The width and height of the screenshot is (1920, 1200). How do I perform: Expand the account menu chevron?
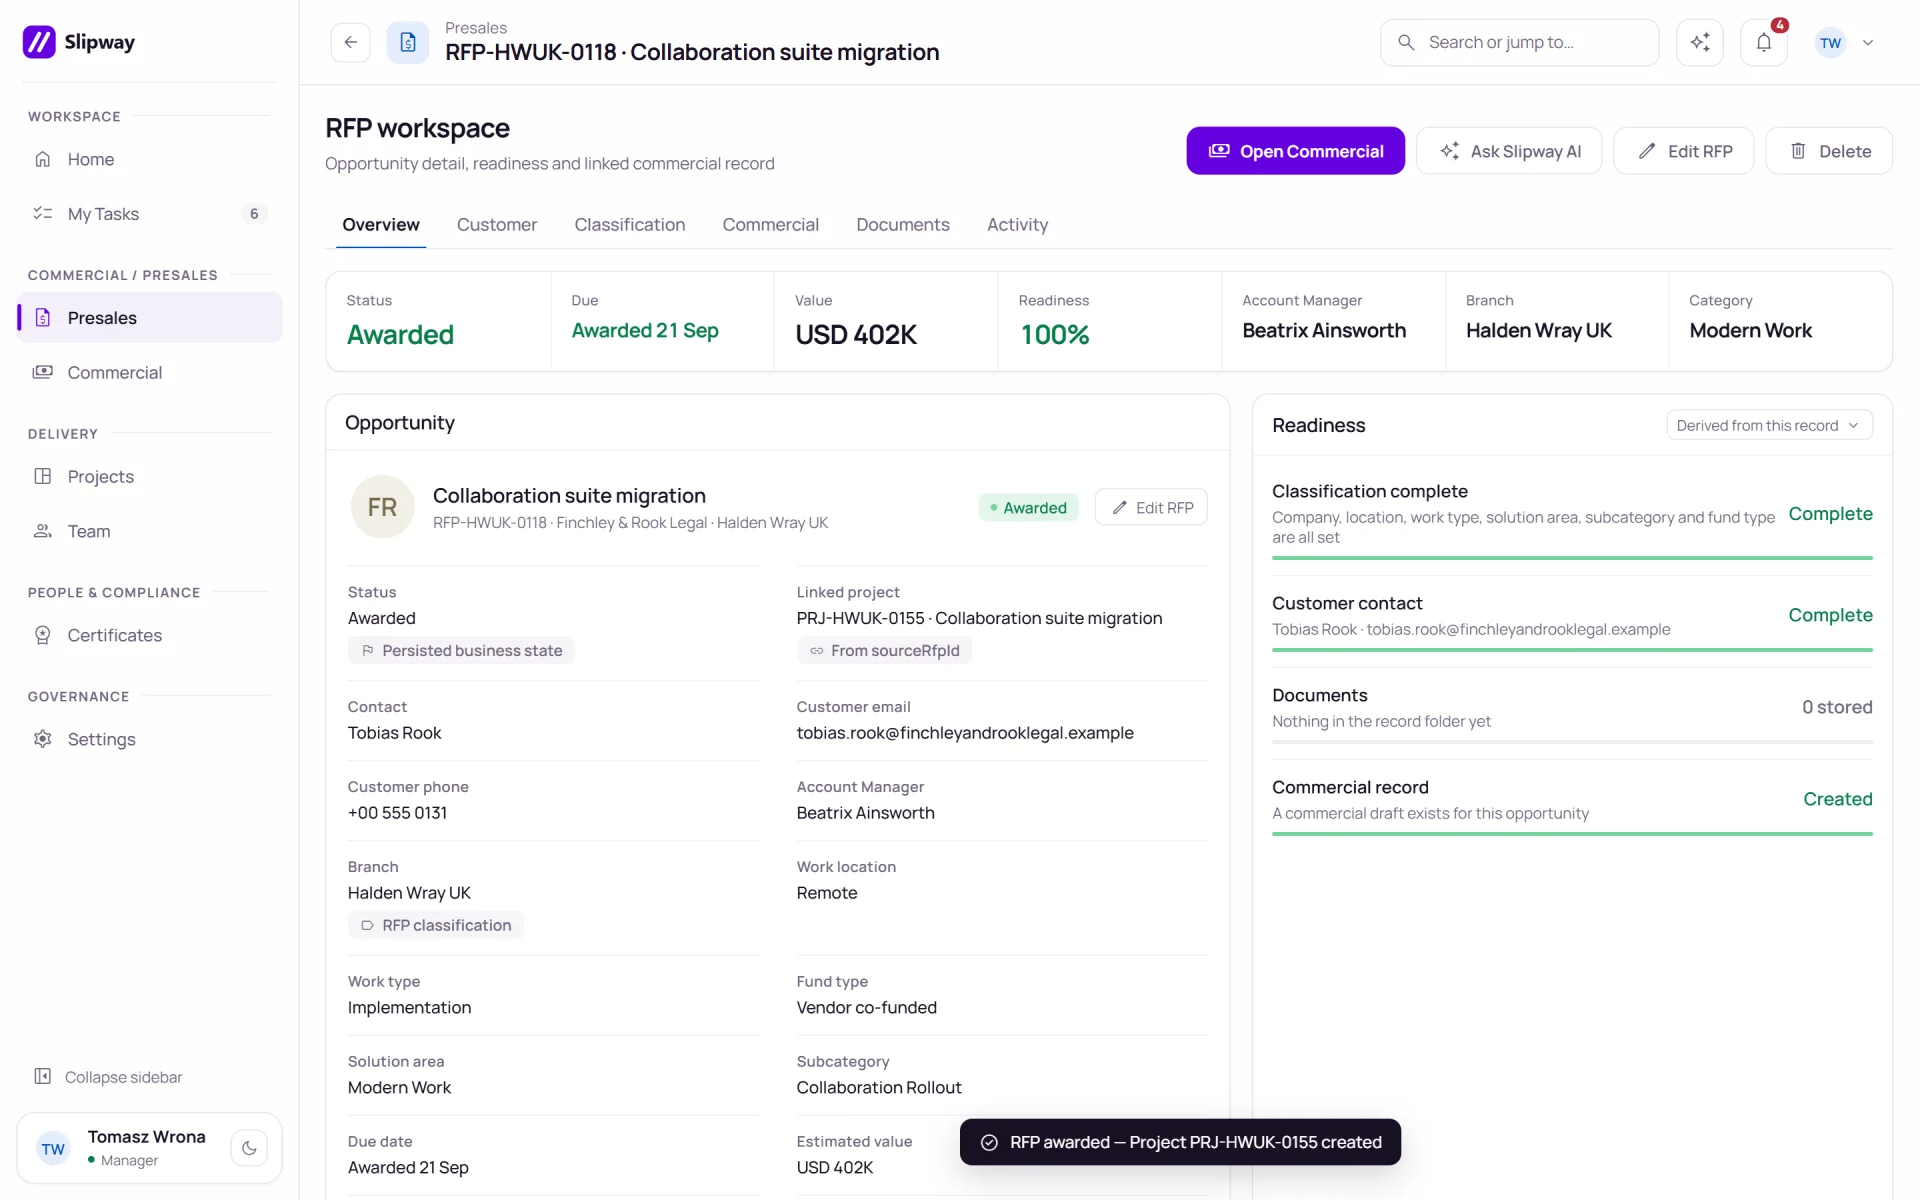1868,43
